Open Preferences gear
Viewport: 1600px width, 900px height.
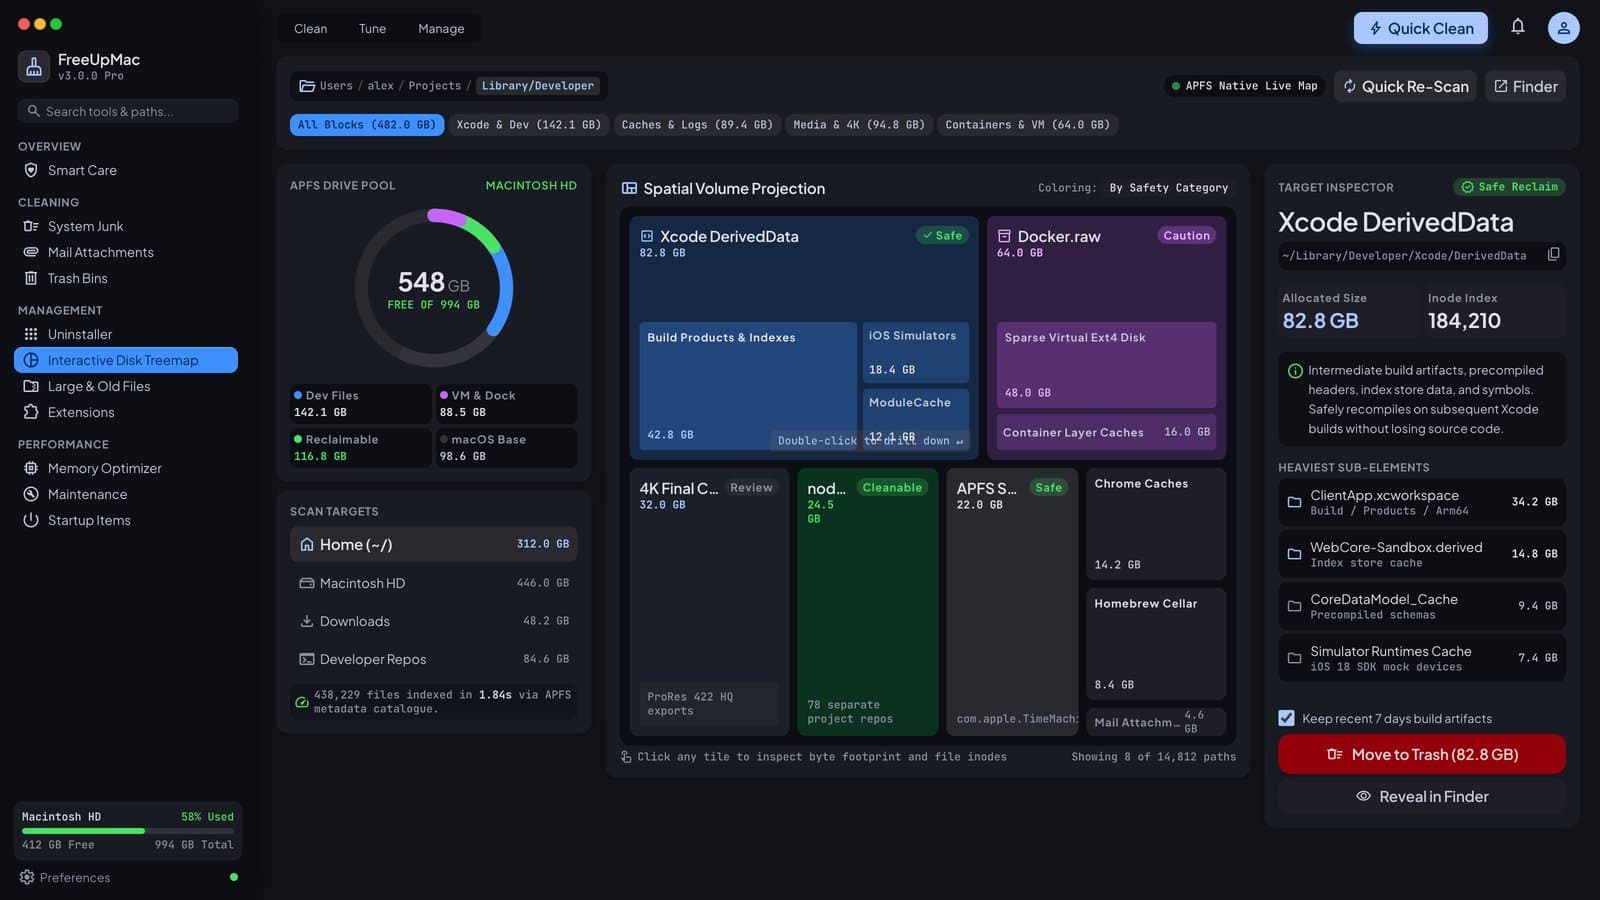tap(27, 877)
